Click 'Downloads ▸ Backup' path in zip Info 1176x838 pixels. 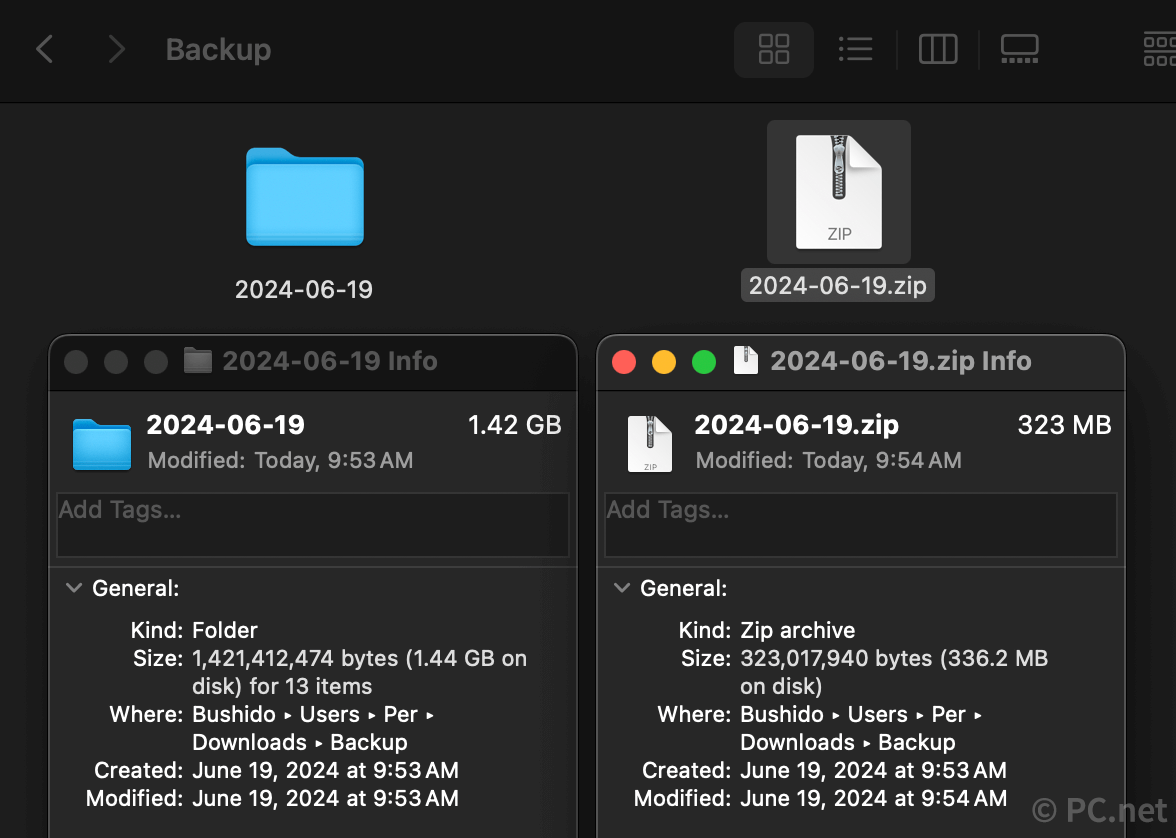[848, 743]
